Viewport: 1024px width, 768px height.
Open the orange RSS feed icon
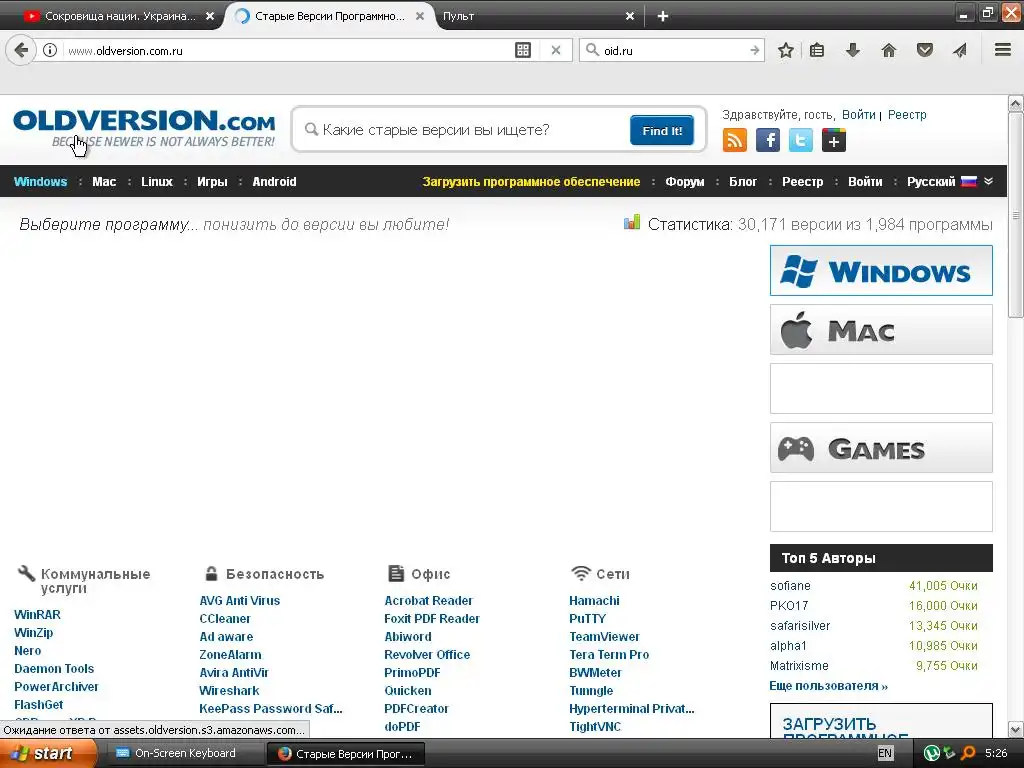pyautogui.click(x=735, y=140)
